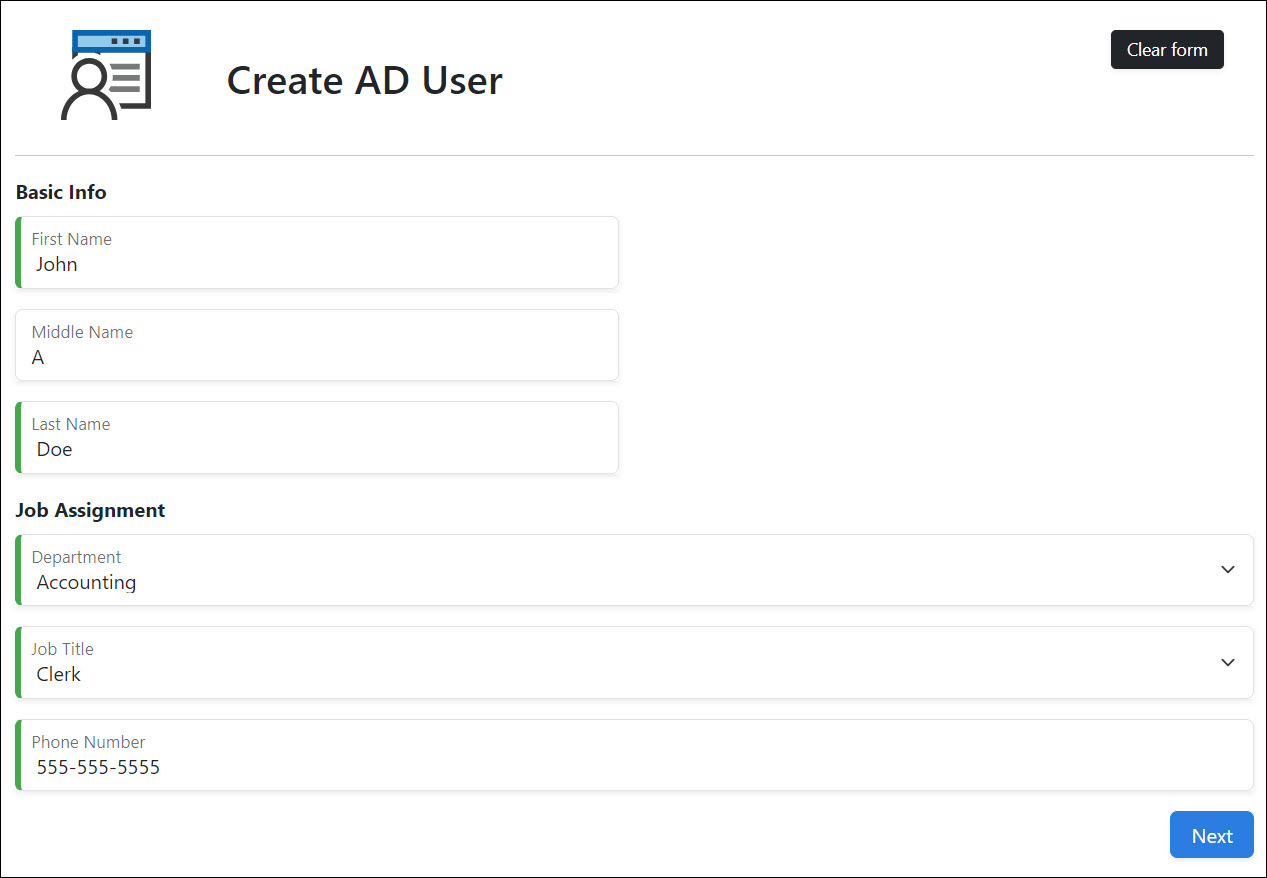Click the Job Title floating label text
The height and width of the screenshot is (878, 1267).
(62, 649)
